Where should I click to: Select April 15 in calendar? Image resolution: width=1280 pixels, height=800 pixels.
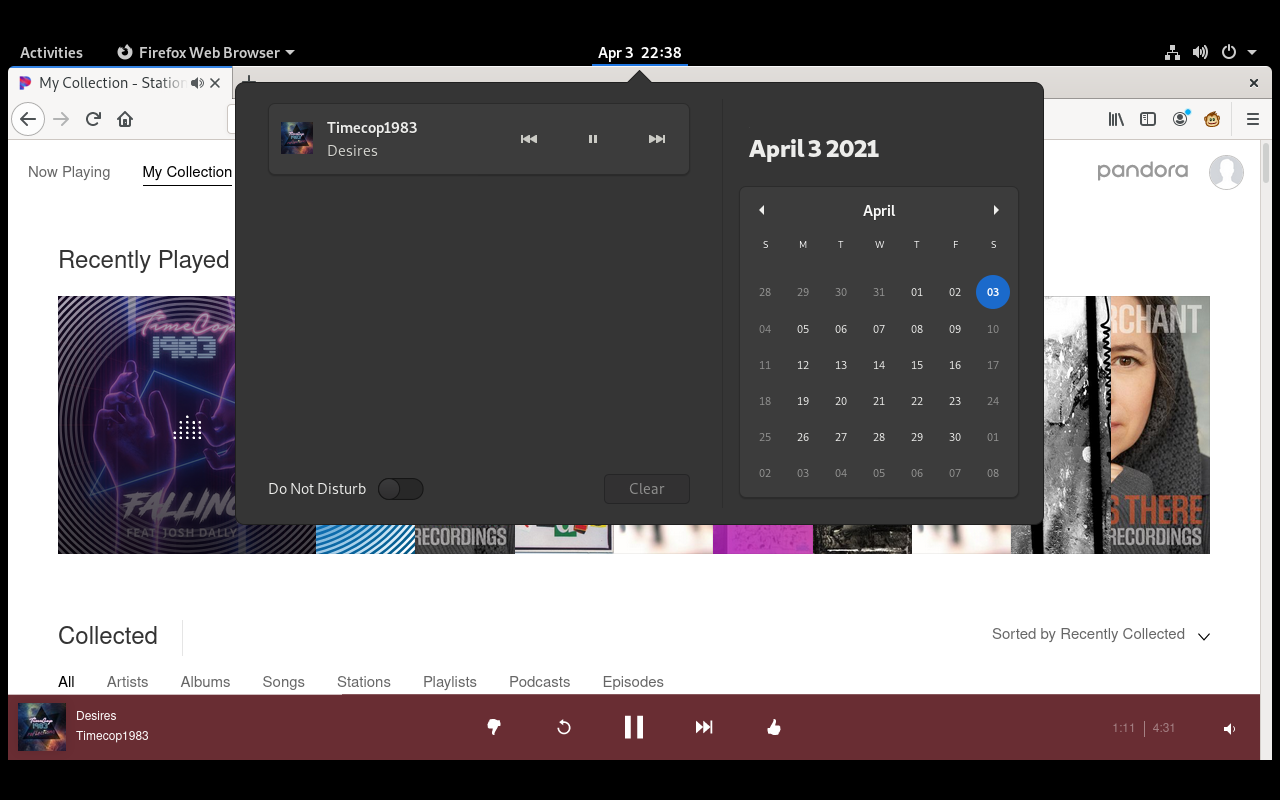pos(917,365)
